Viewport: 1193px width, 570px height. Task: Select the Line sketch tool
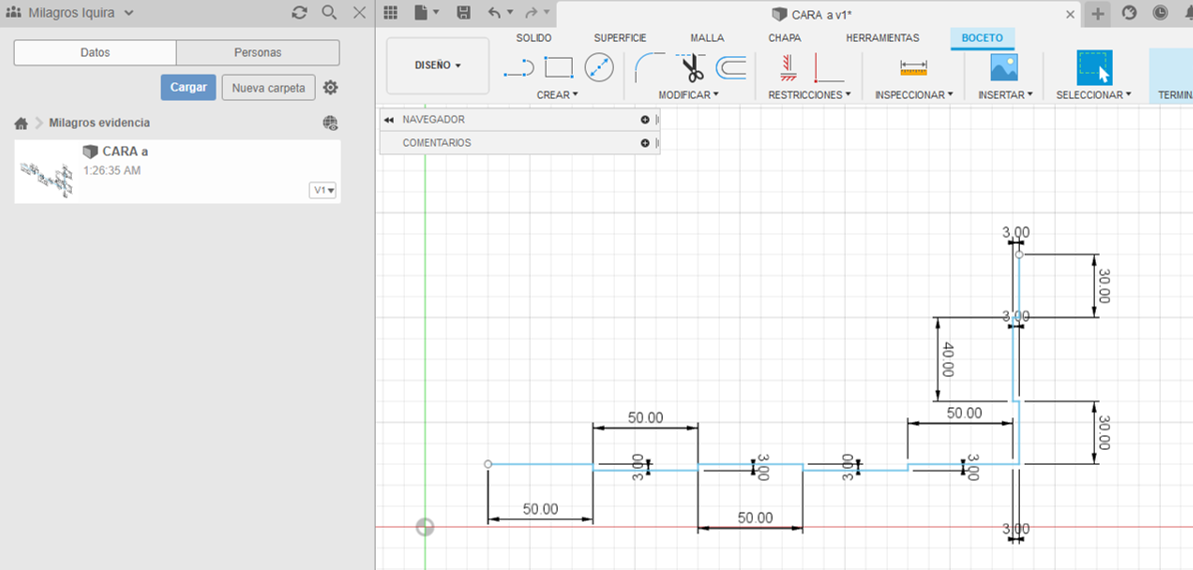[x=519, y=68]
